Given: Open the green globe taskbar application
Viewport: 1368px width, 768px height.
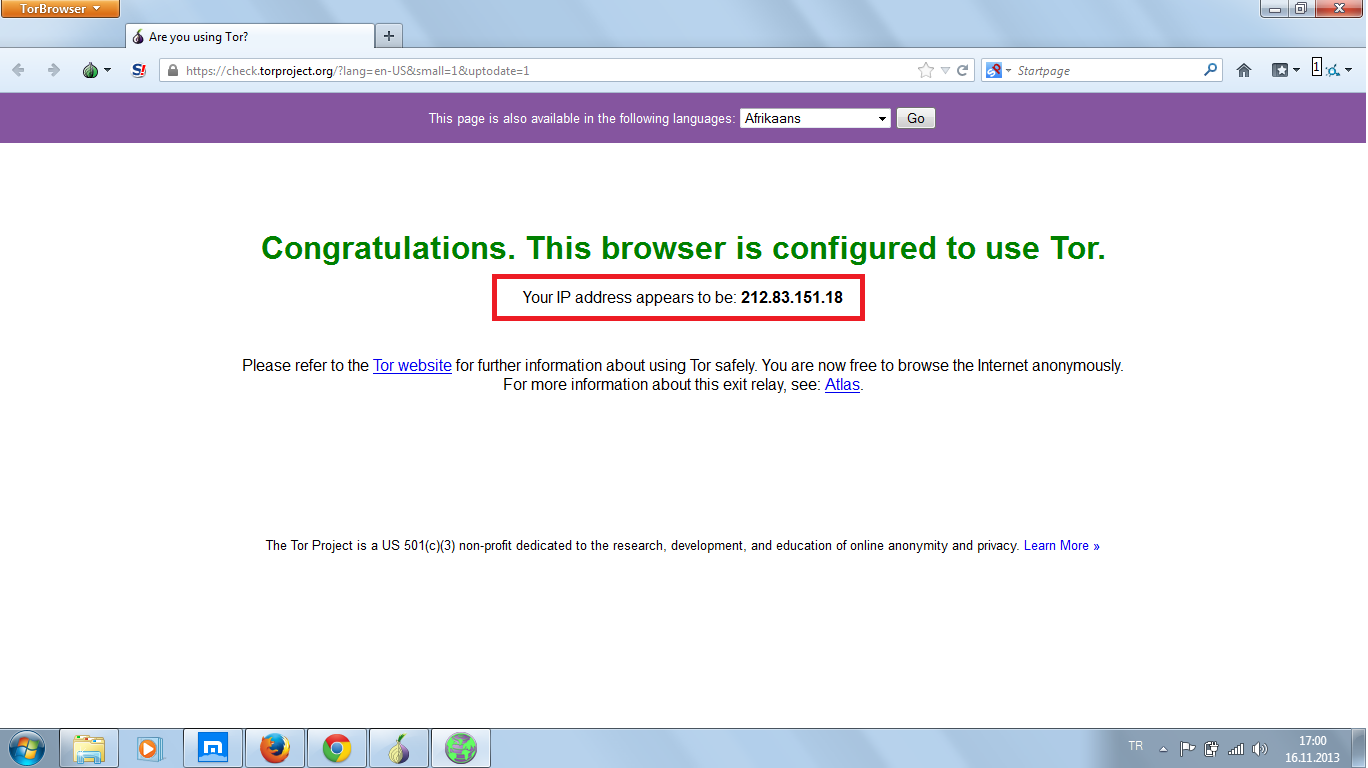Looking at the screenshot, I should click(x=460, y=748).
